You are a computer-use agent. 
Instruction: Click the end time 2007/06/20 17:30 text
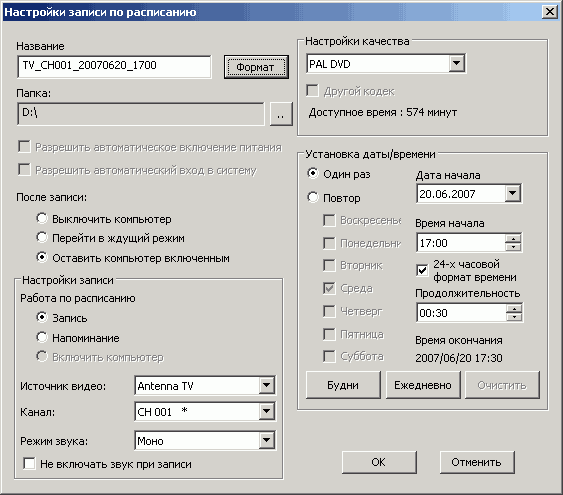click(x=459, y=358)
